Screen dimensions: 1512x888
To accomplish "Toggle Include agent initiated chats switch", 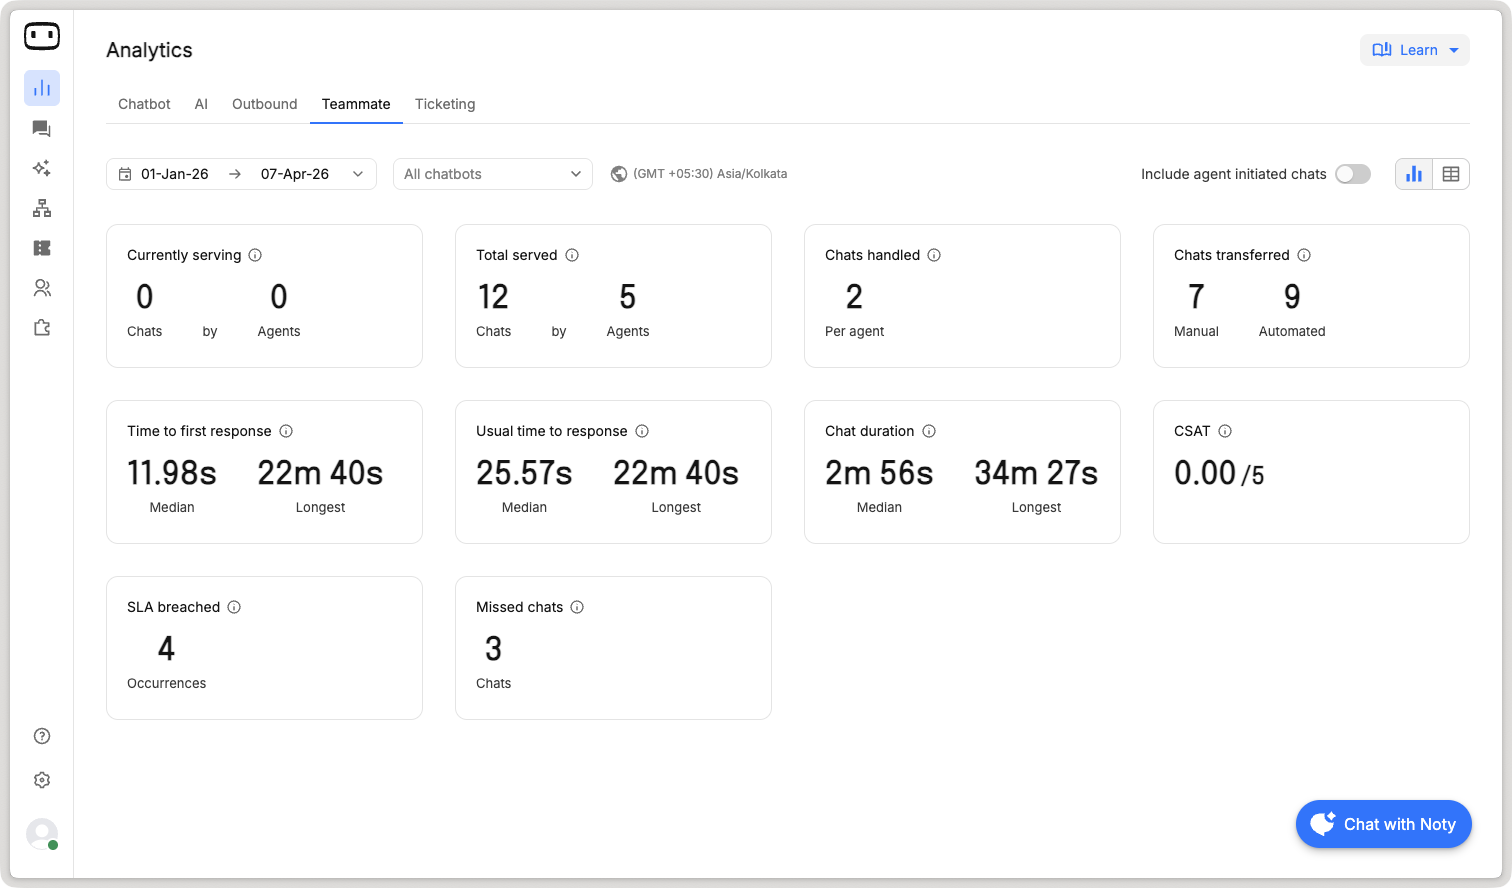I will pos(1352,174).
